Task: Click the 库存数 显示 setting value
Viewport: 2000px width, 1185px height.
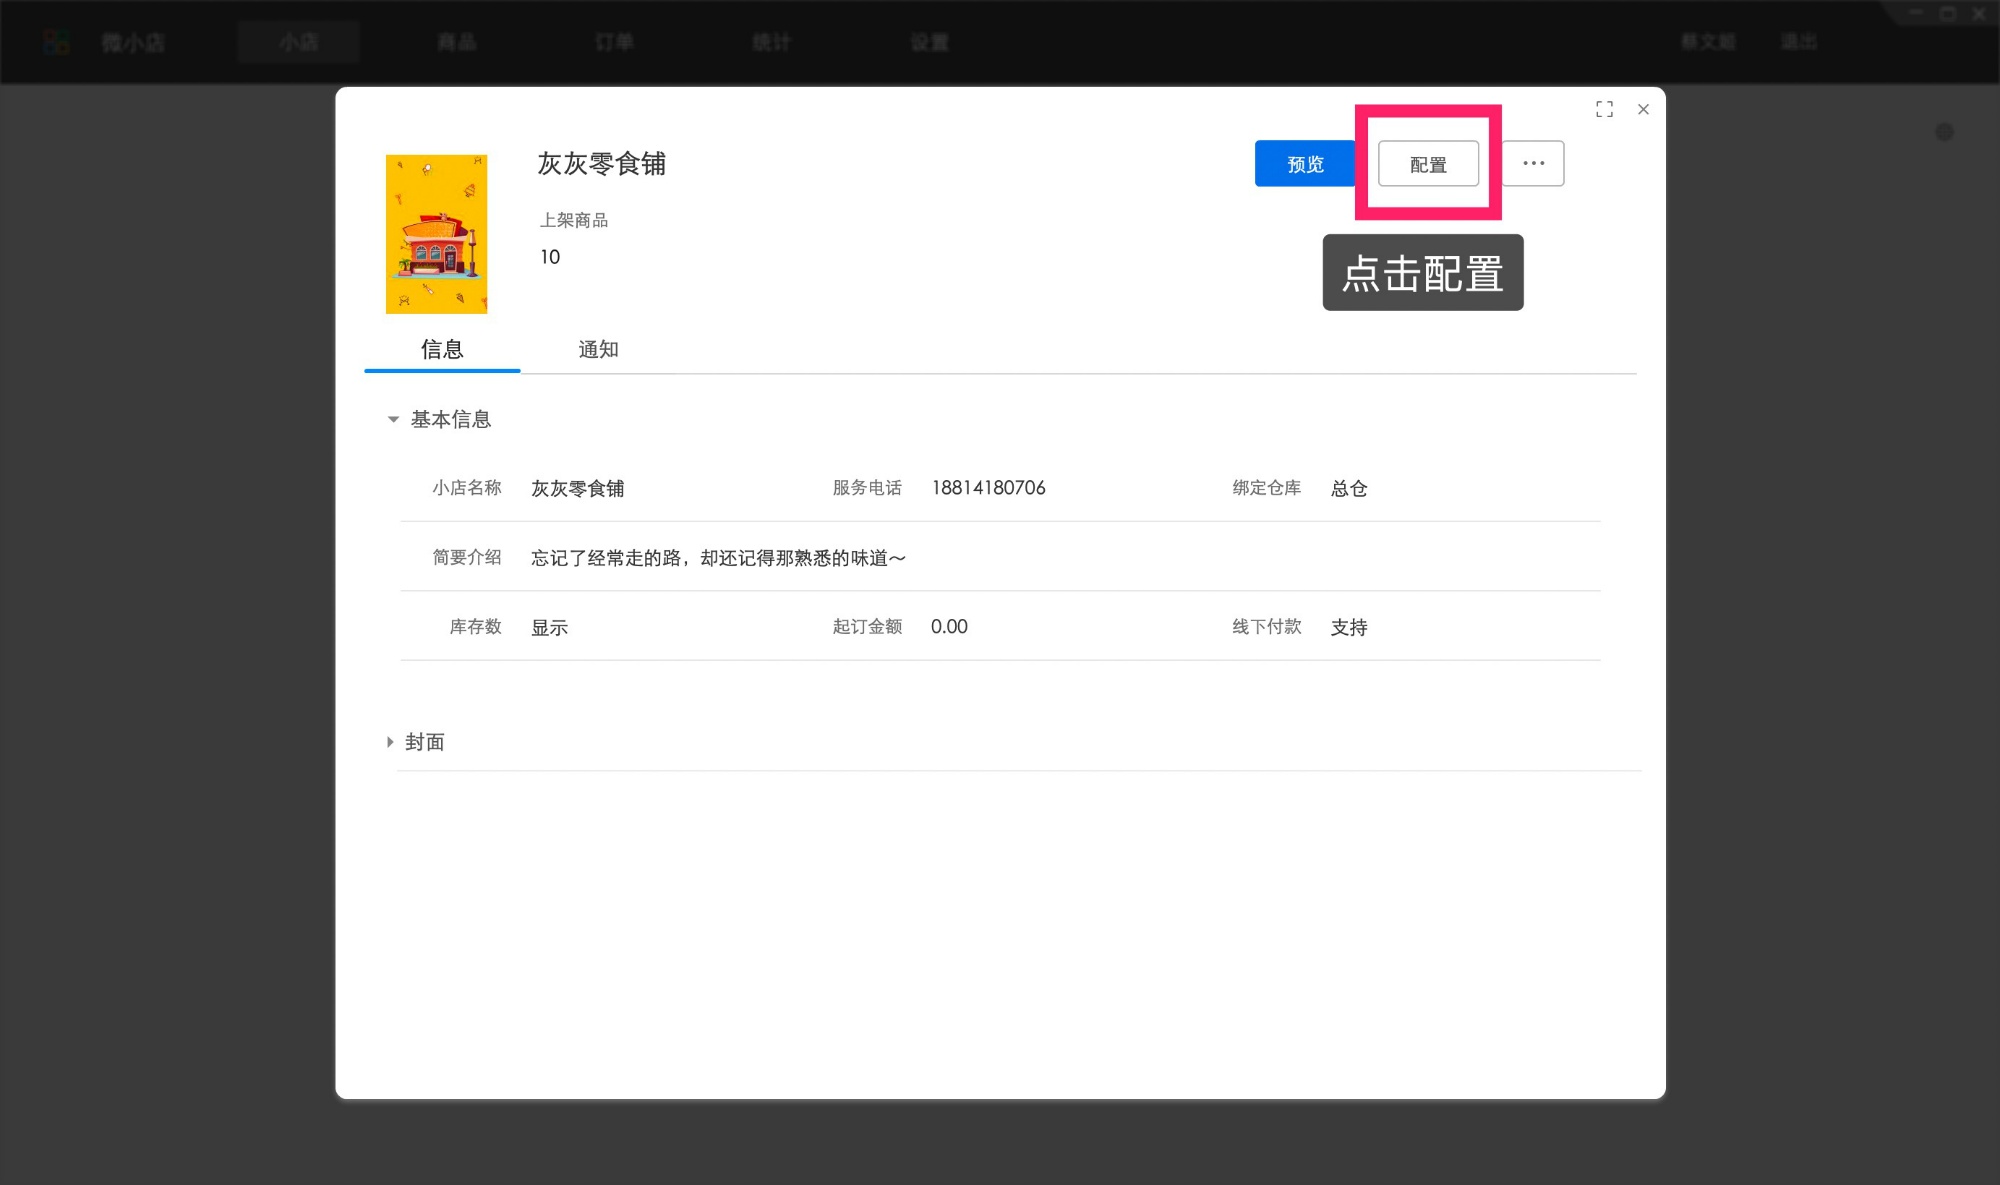Action: click(x=548, y=626)
